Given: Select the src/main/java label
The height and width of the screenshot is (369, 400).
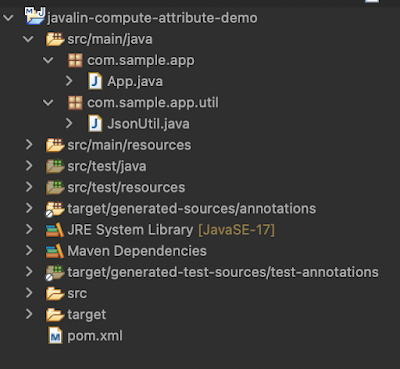Looking at the screenshot, I should coord(110,39).
